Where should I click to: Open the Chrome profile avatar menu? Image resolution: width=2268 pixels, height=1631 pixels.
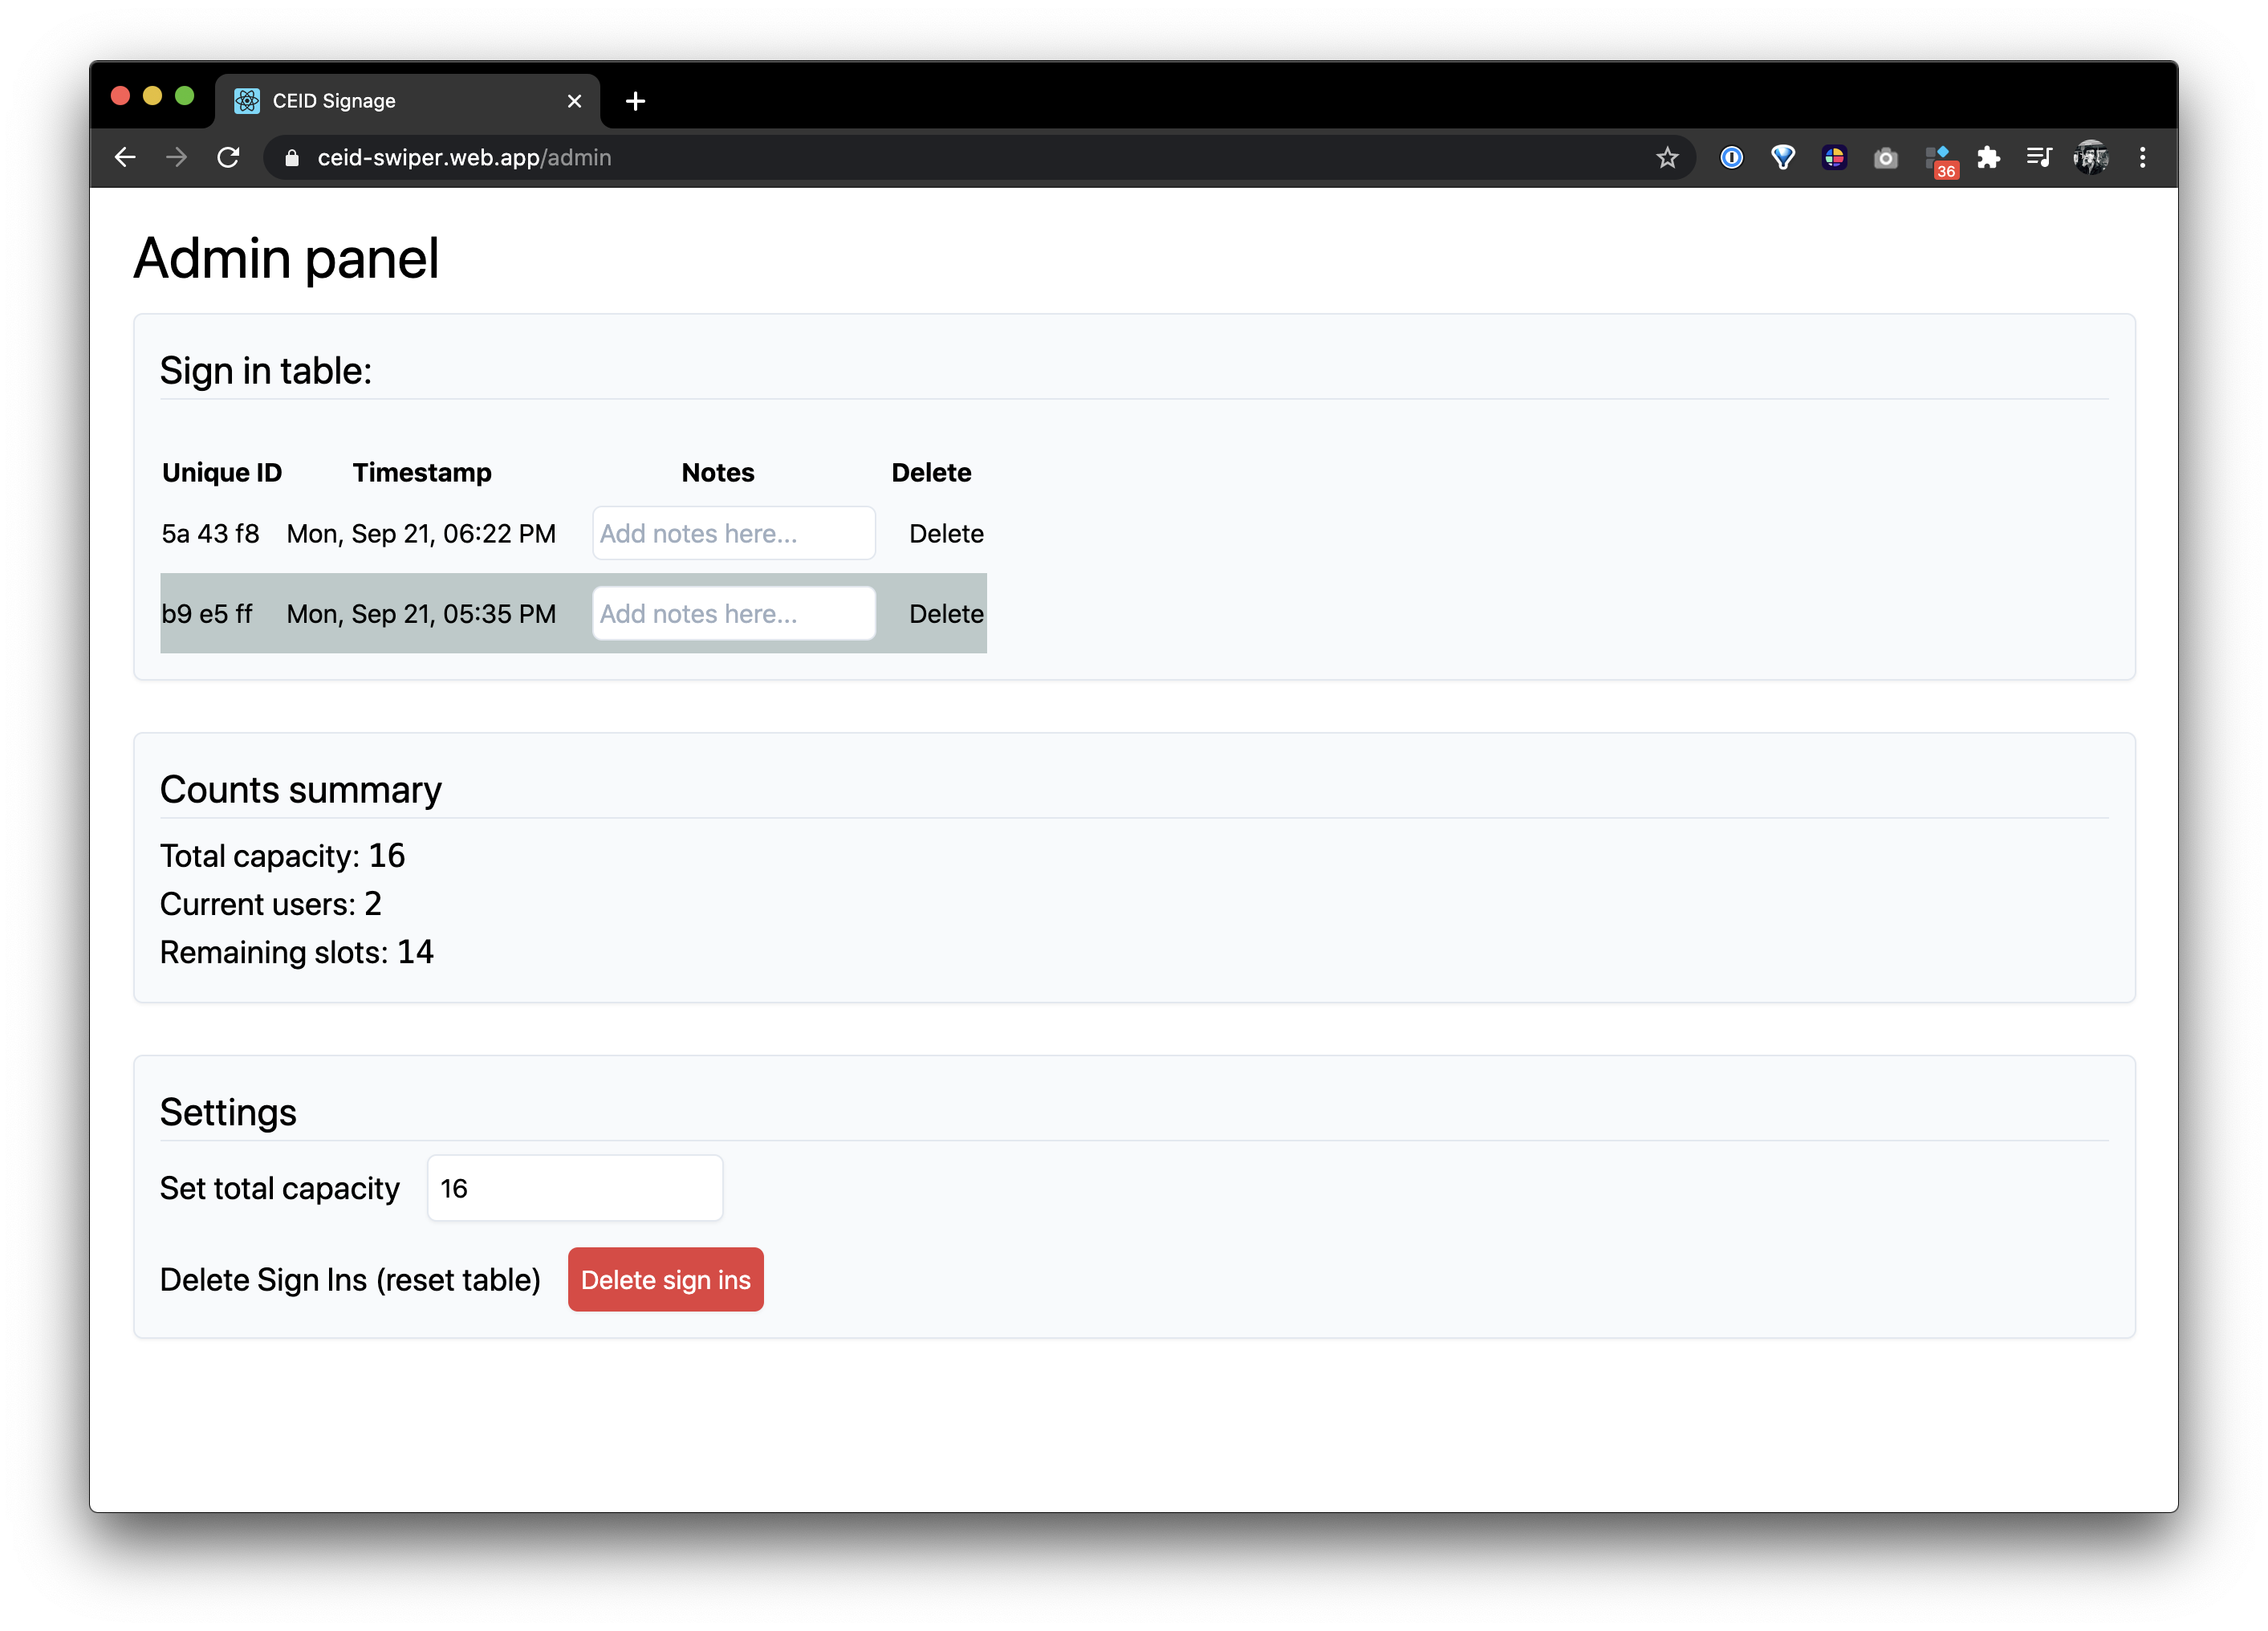pyautogui.click(x=2091, y=158)
